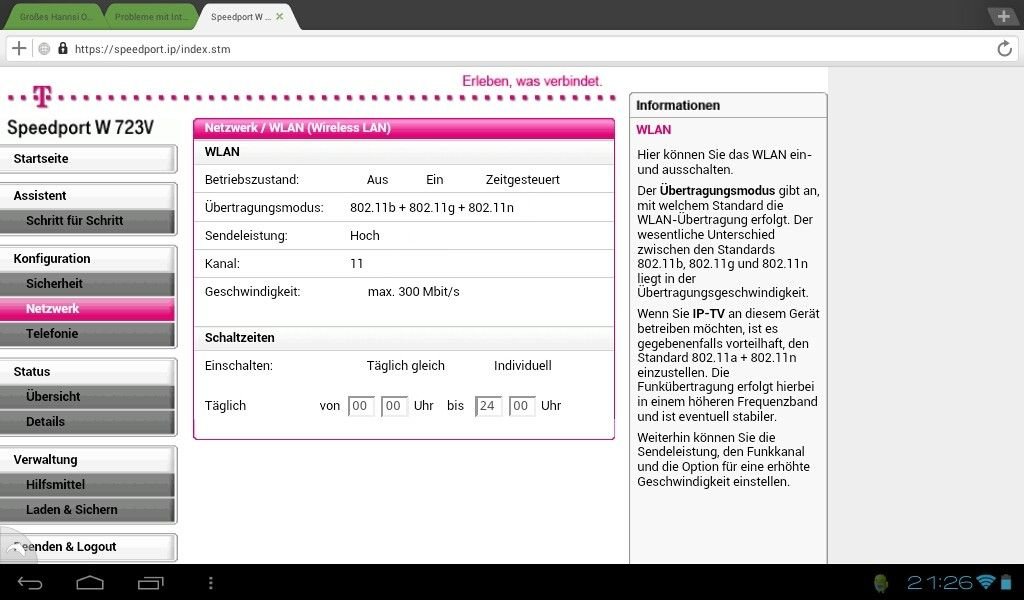Click the 'Täglich' row label
This screenshot has width=1024, height=600.
[x=225, y=405]
